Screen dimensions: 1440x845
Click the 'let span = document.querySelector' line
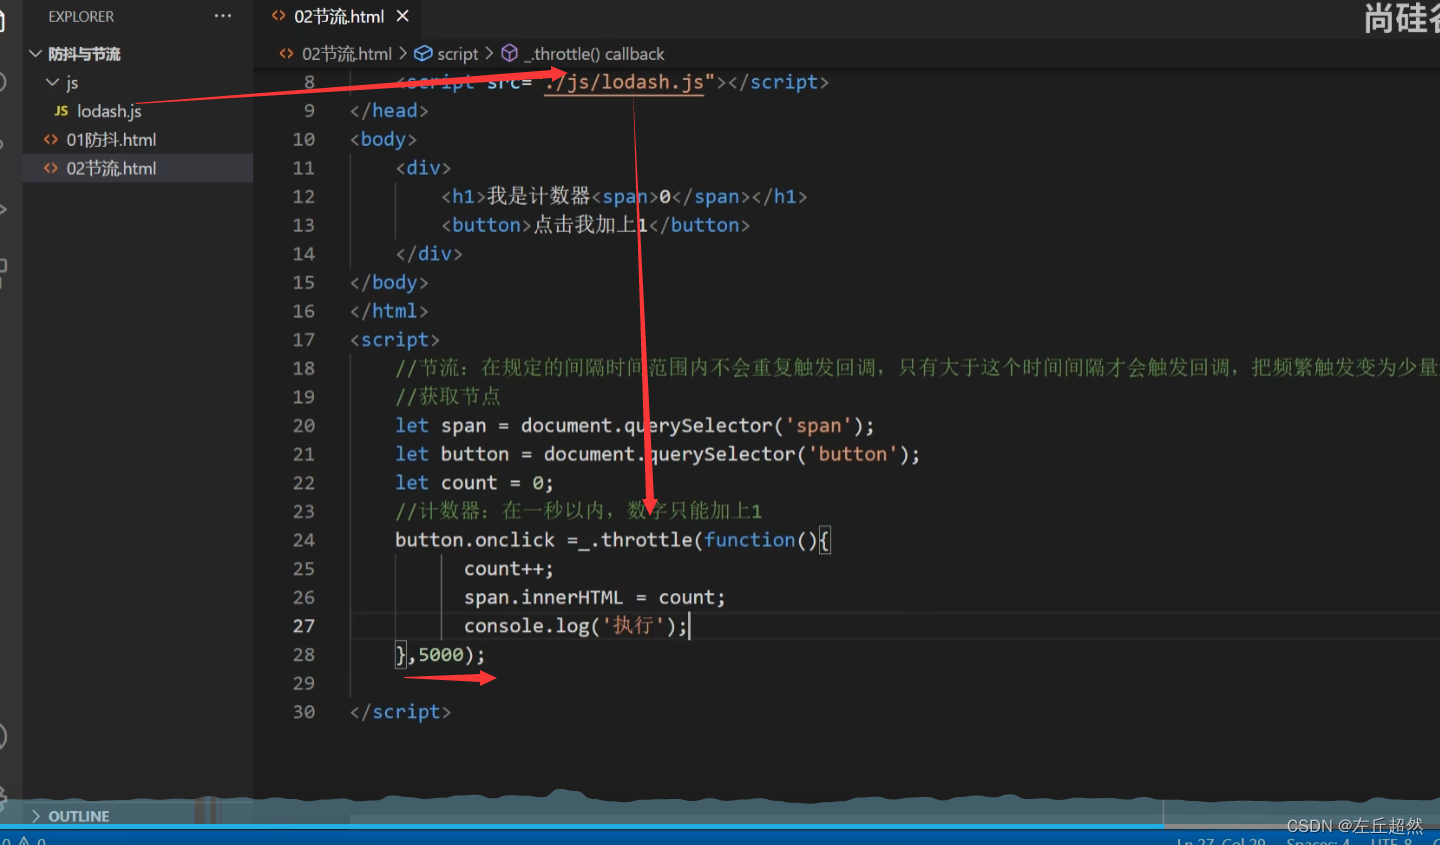coord(635,426)
